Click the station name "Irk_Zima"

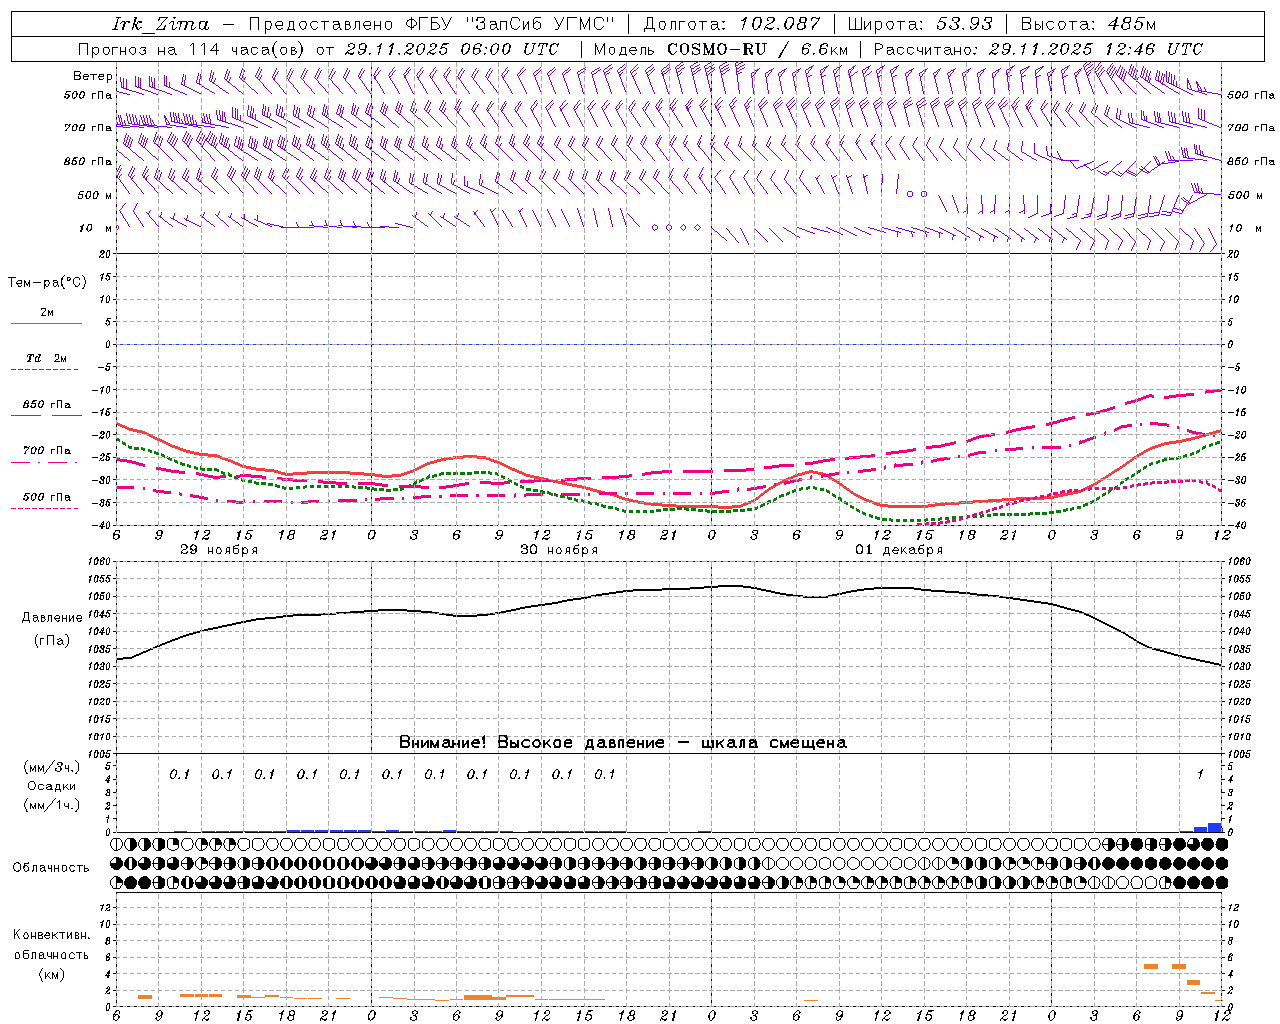tap(161, 25)
